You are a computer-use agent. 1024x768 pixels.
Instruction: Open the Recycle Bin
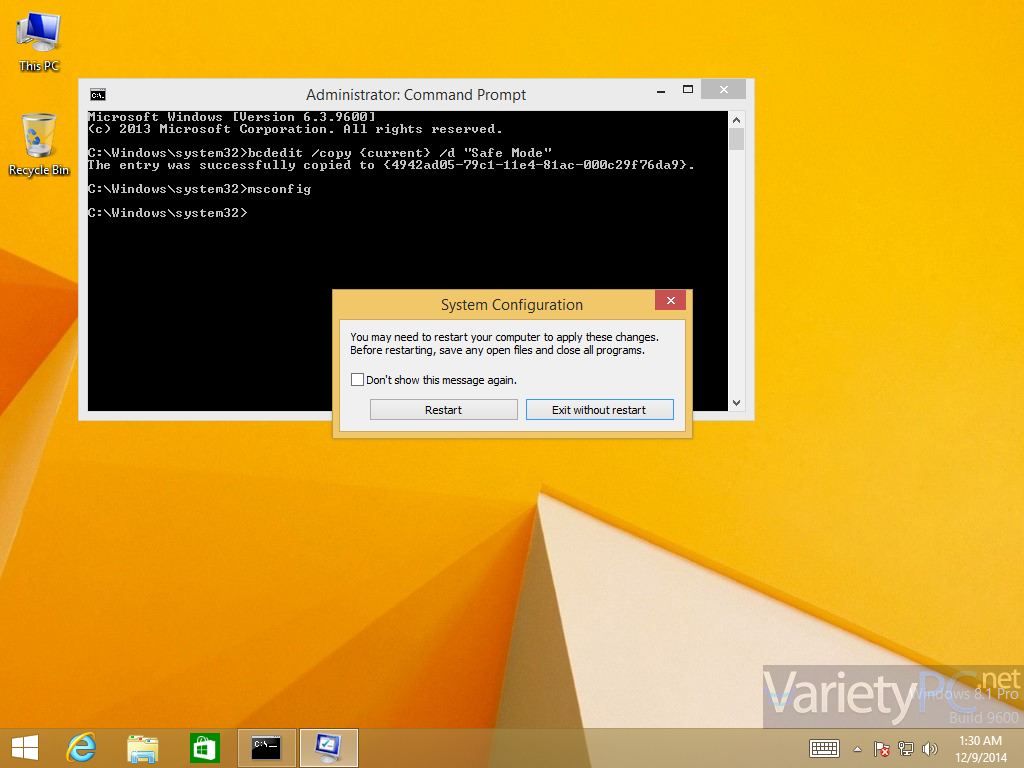point(38,135)
